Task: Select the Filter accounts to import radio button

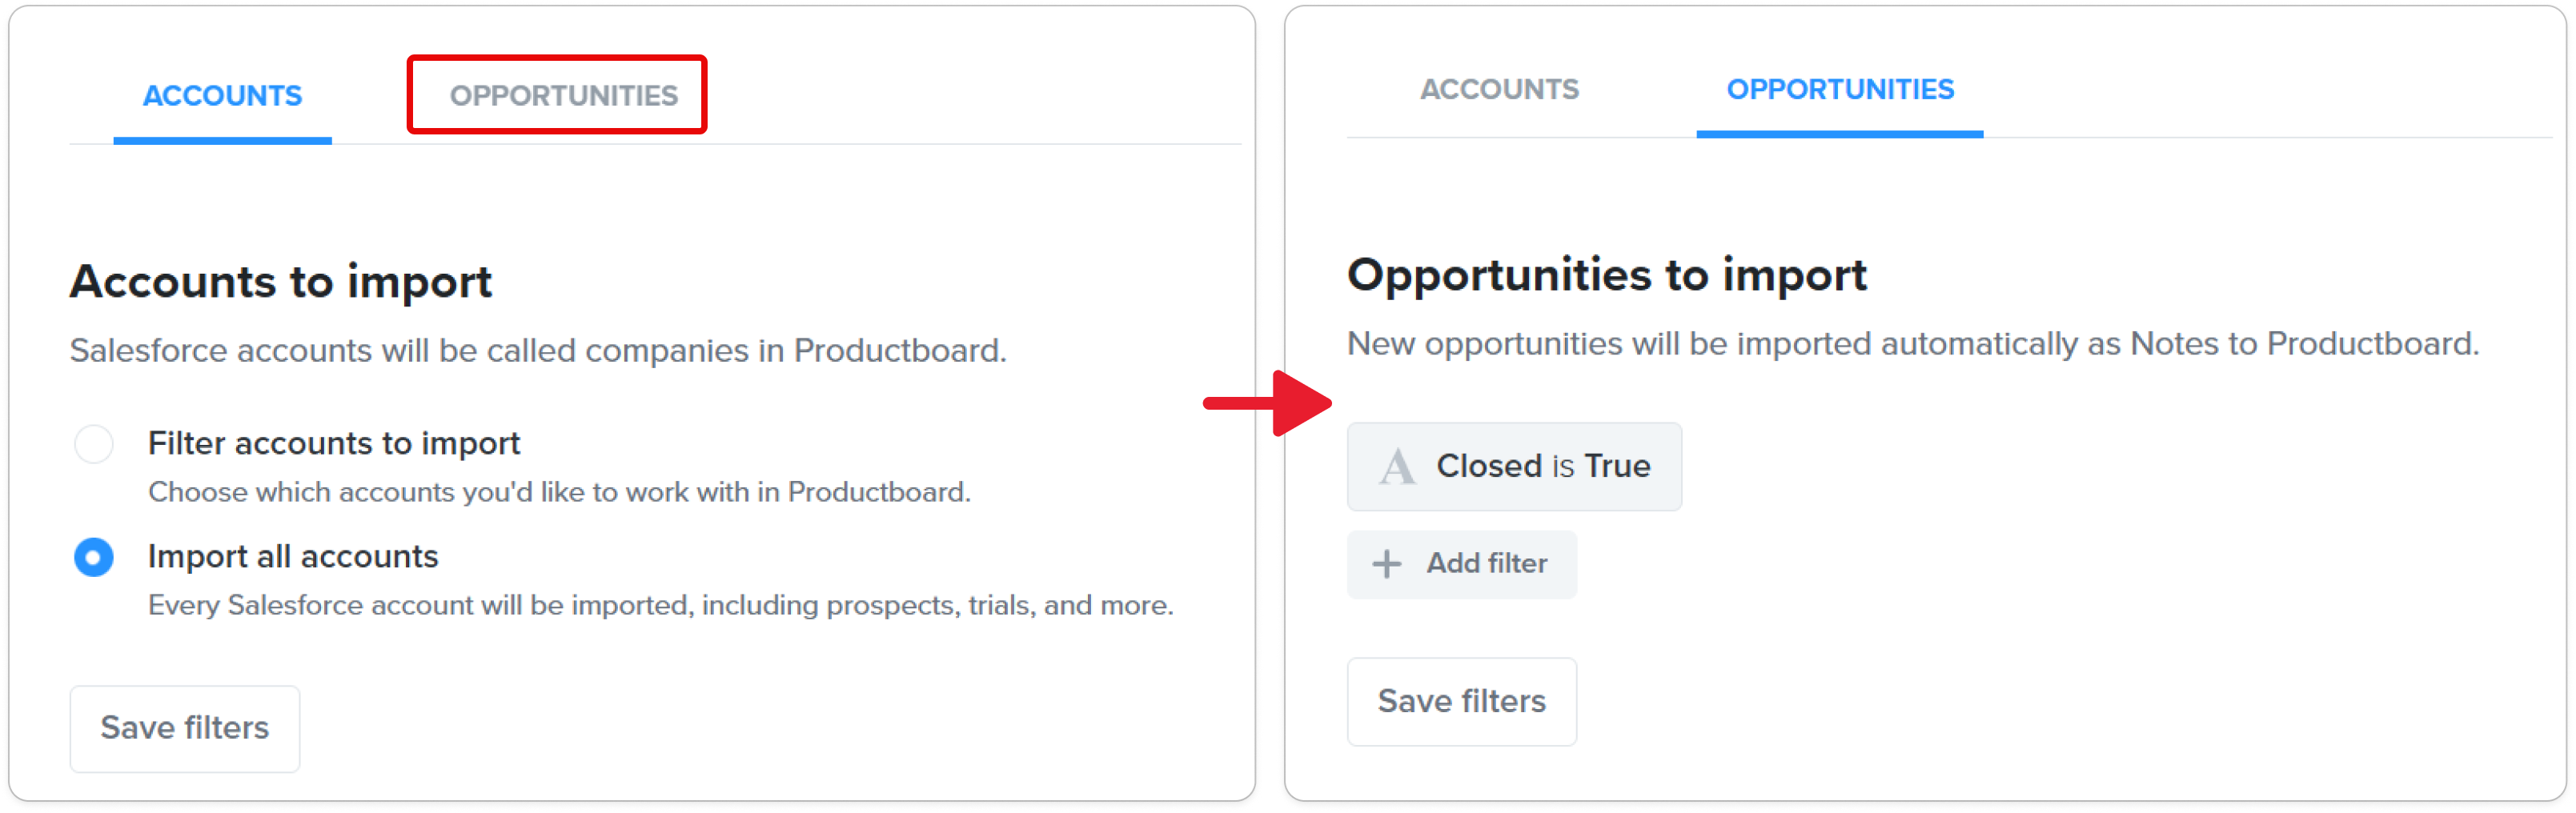Action: pos(94,443)
